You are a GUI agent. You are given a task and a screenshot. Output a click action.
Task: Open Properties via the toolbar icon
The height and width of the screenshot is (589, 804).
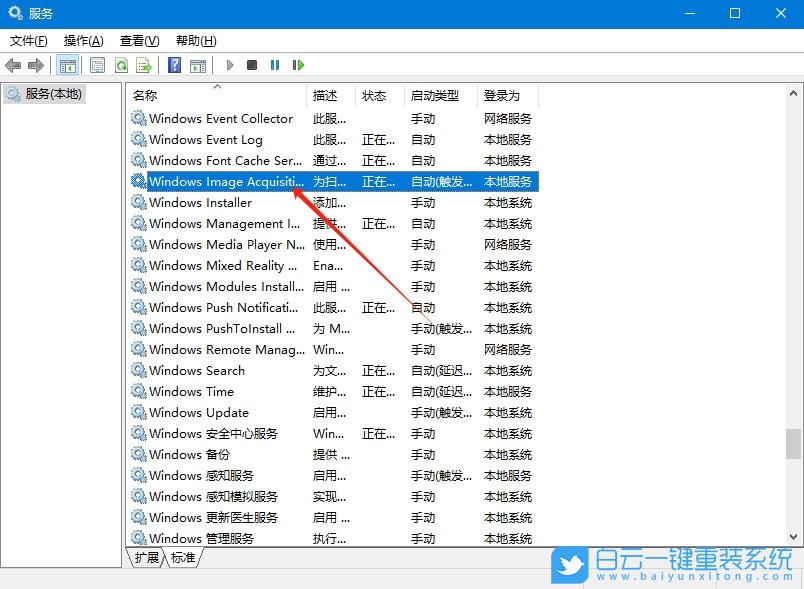[96, 64]
